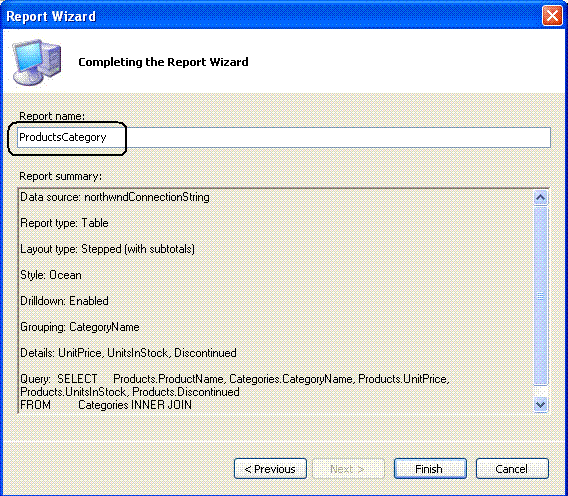Click the computer wizard icon
The height and width of the screenshot is (496, 568).
coord(37,62)
